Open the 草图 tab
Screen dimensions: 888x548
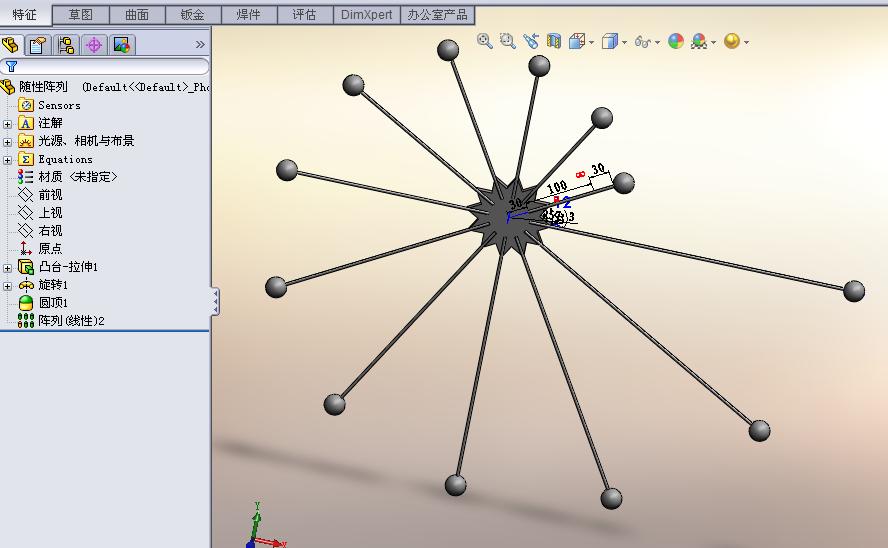click(80, 15)
